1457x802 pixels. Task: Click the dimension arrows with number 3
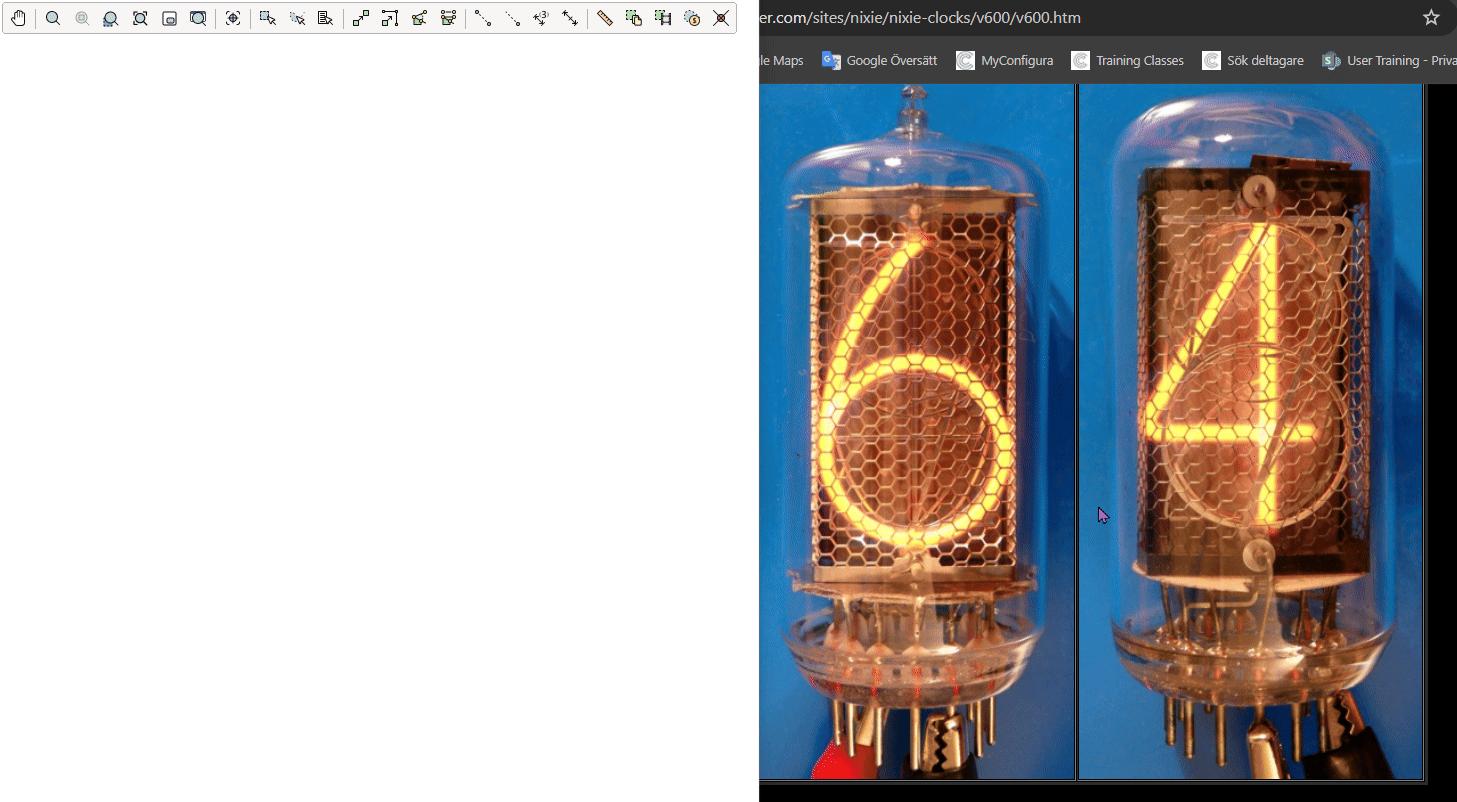pyautogui.click(x=541, y=18)
